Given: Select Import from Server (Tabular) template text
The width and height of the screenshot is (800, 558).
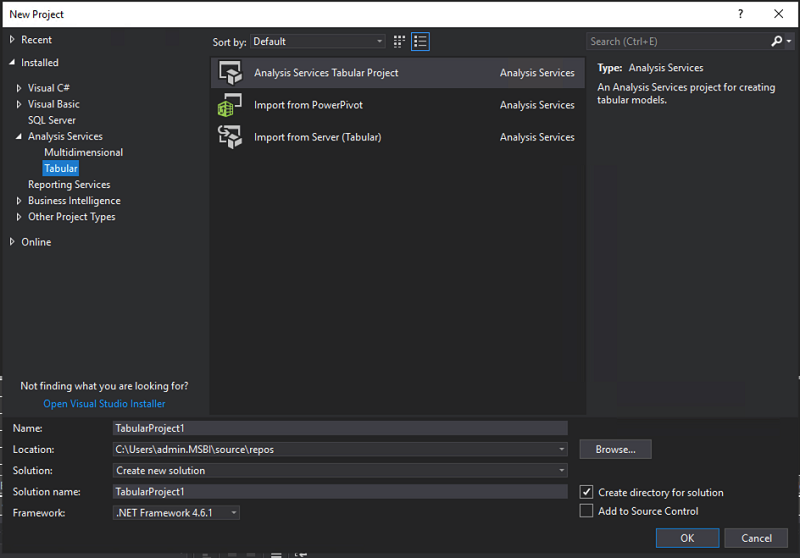Looking at the screenshot, I should point(317,137).
